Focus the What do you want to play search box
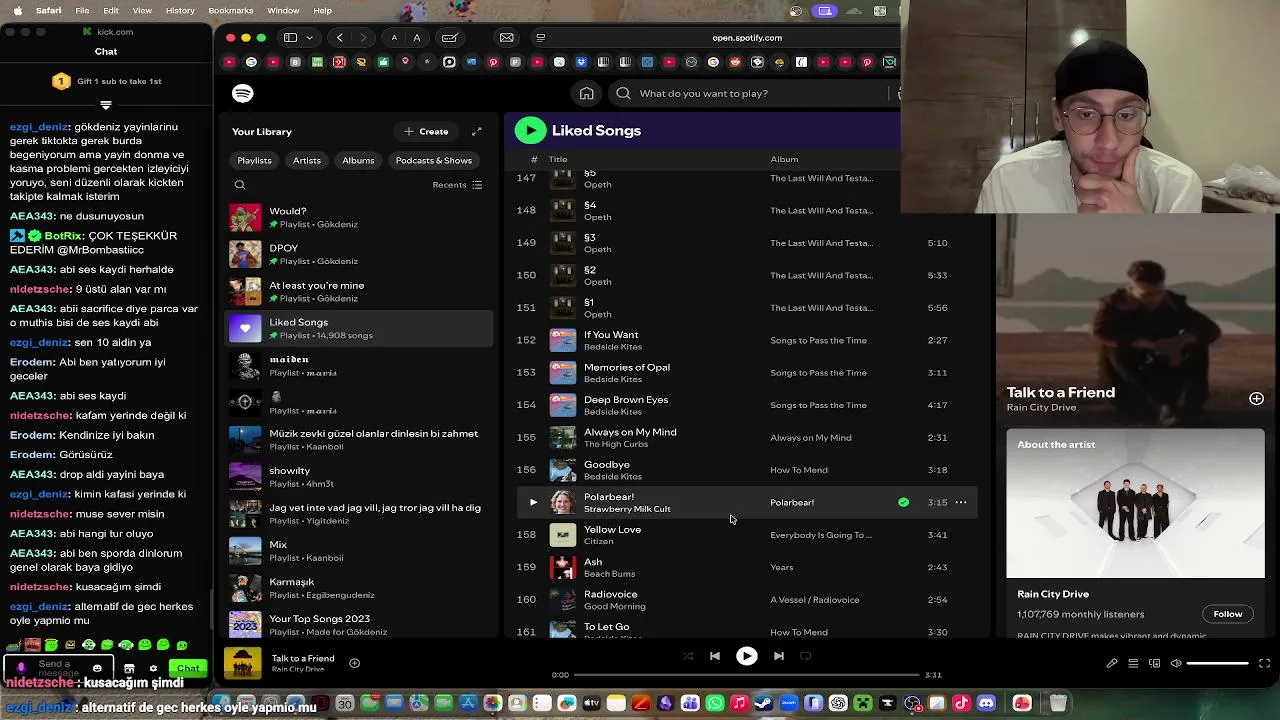 tap(750, 93)
